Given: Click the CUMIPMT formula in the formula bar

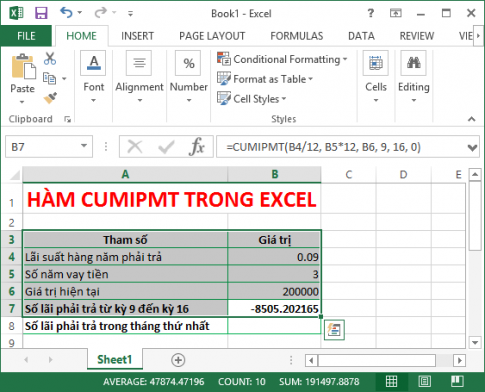Looking at the screenshot, I should click(323, 147).
